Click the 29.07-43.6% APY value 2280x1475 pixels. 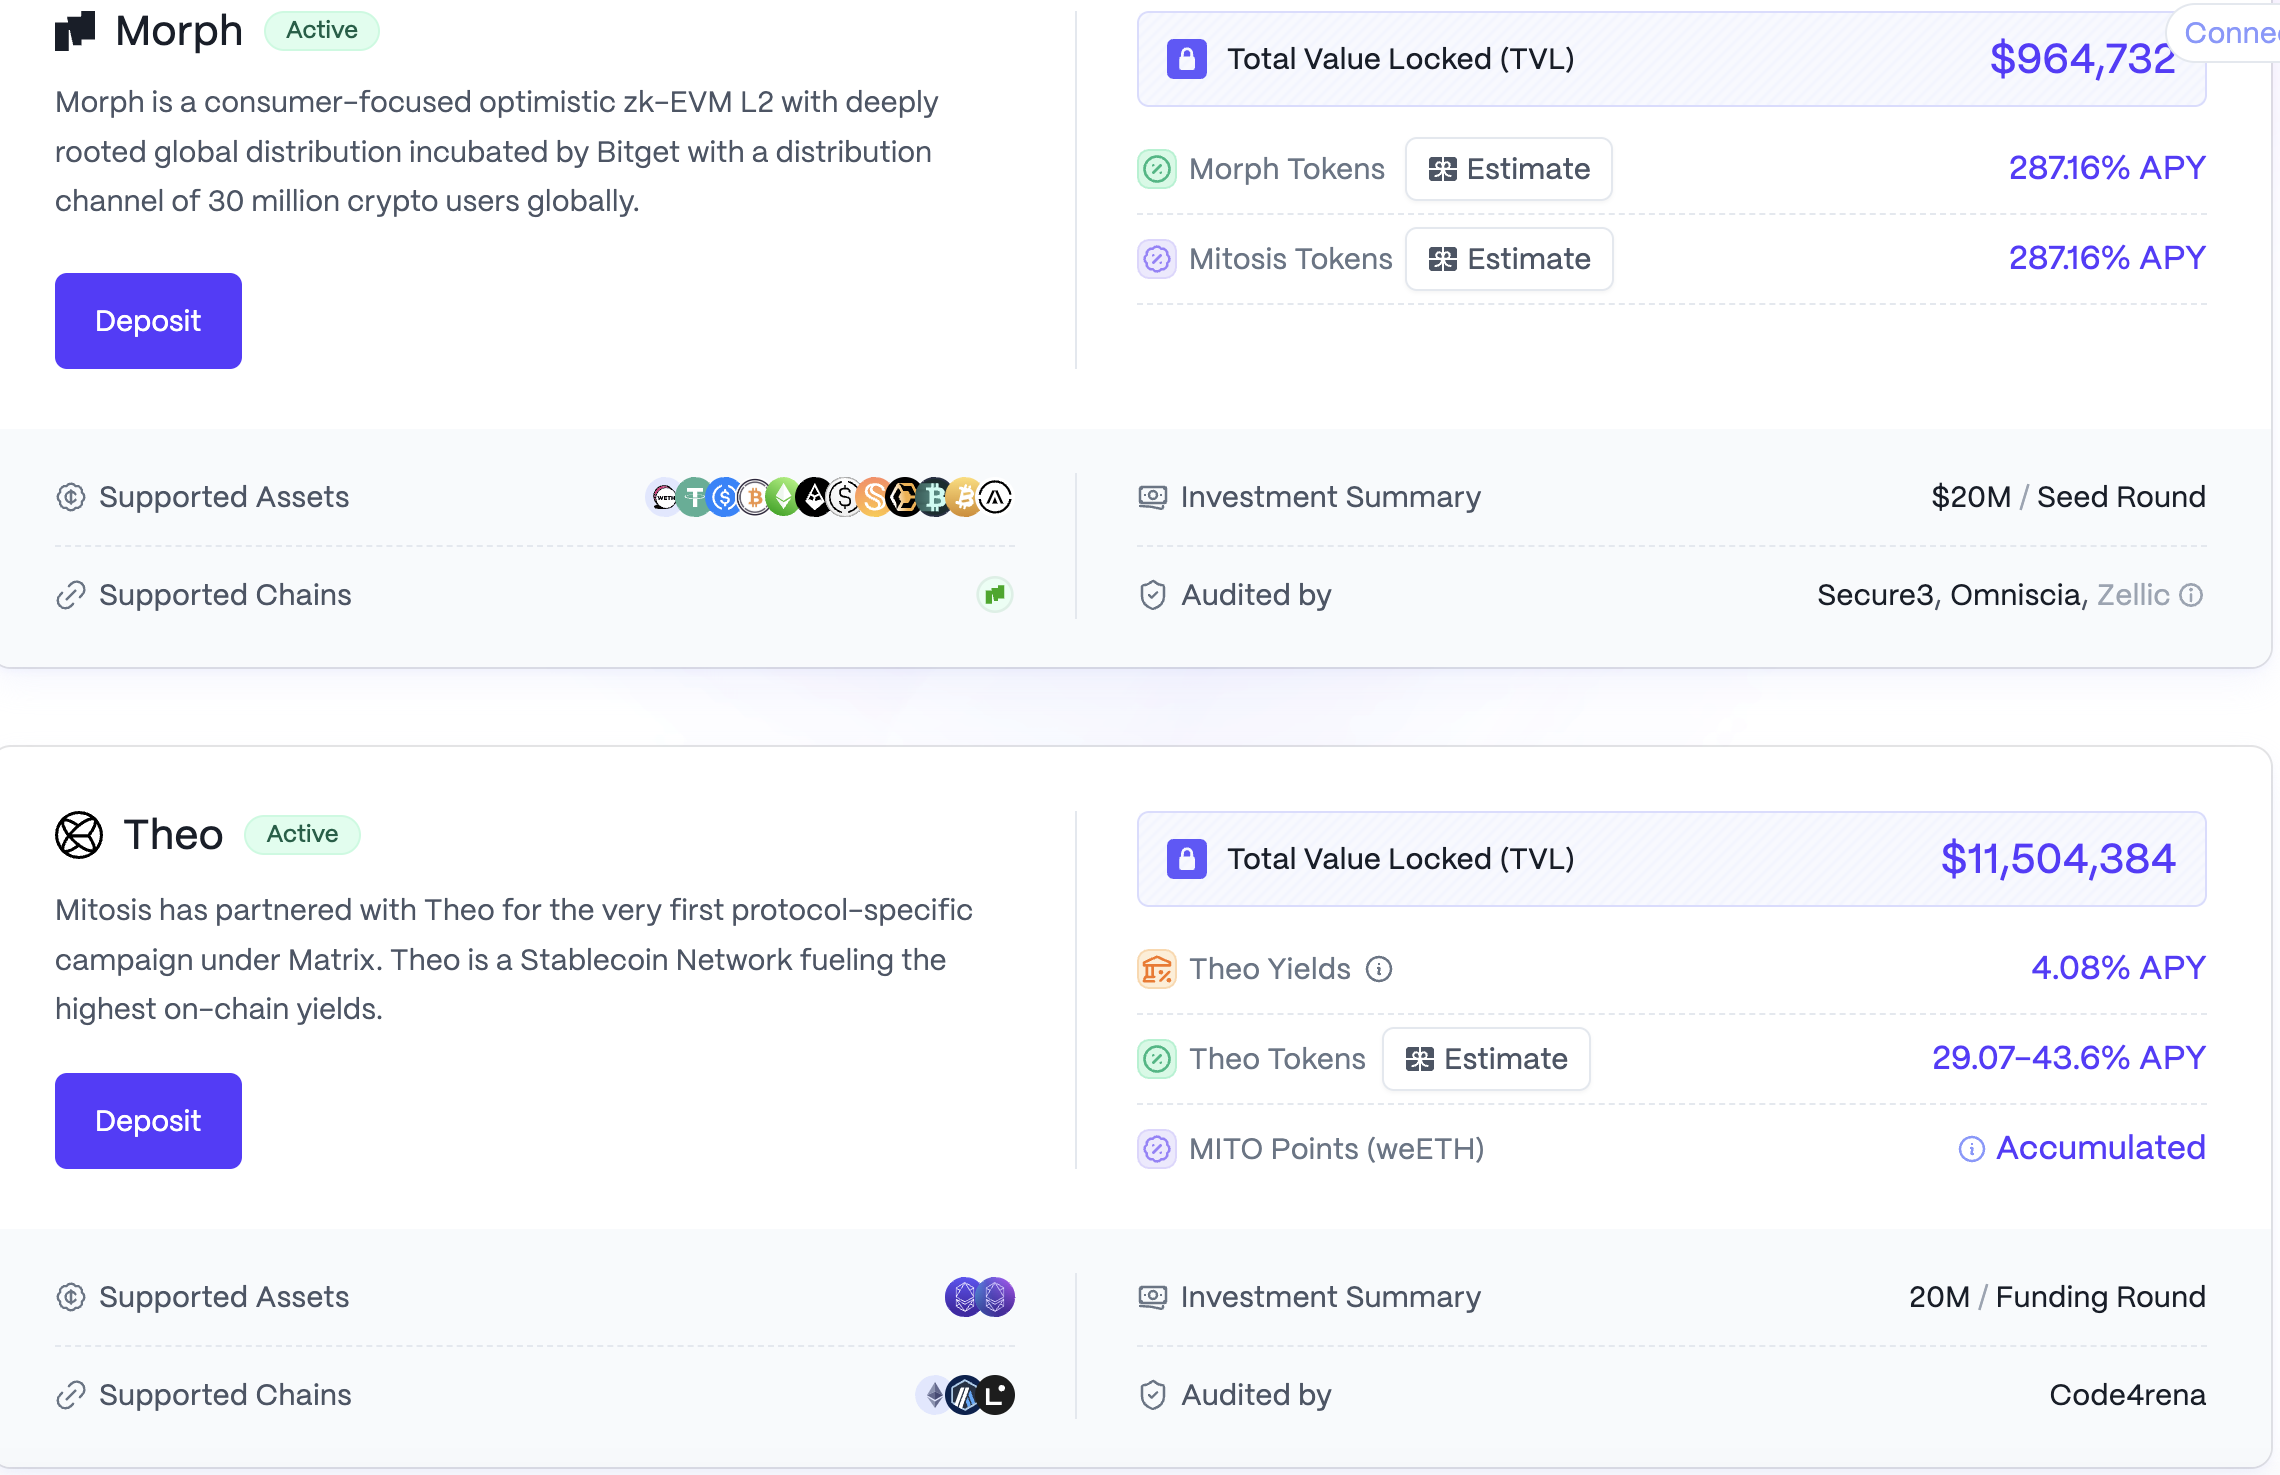(x=2068, y=1058)
